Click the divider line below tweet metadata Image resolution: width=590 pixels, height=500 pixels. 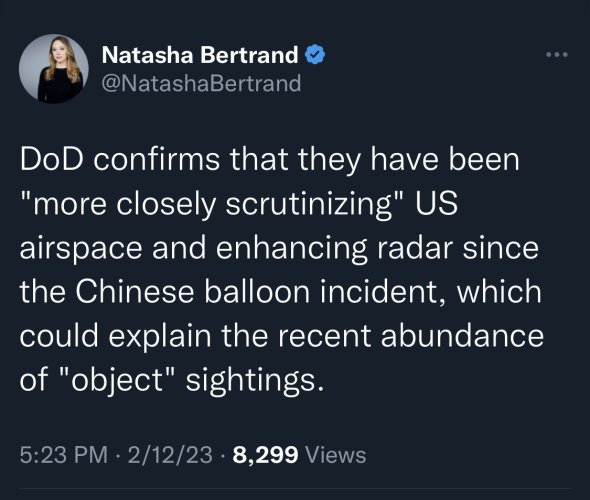[x=295, y=489]
